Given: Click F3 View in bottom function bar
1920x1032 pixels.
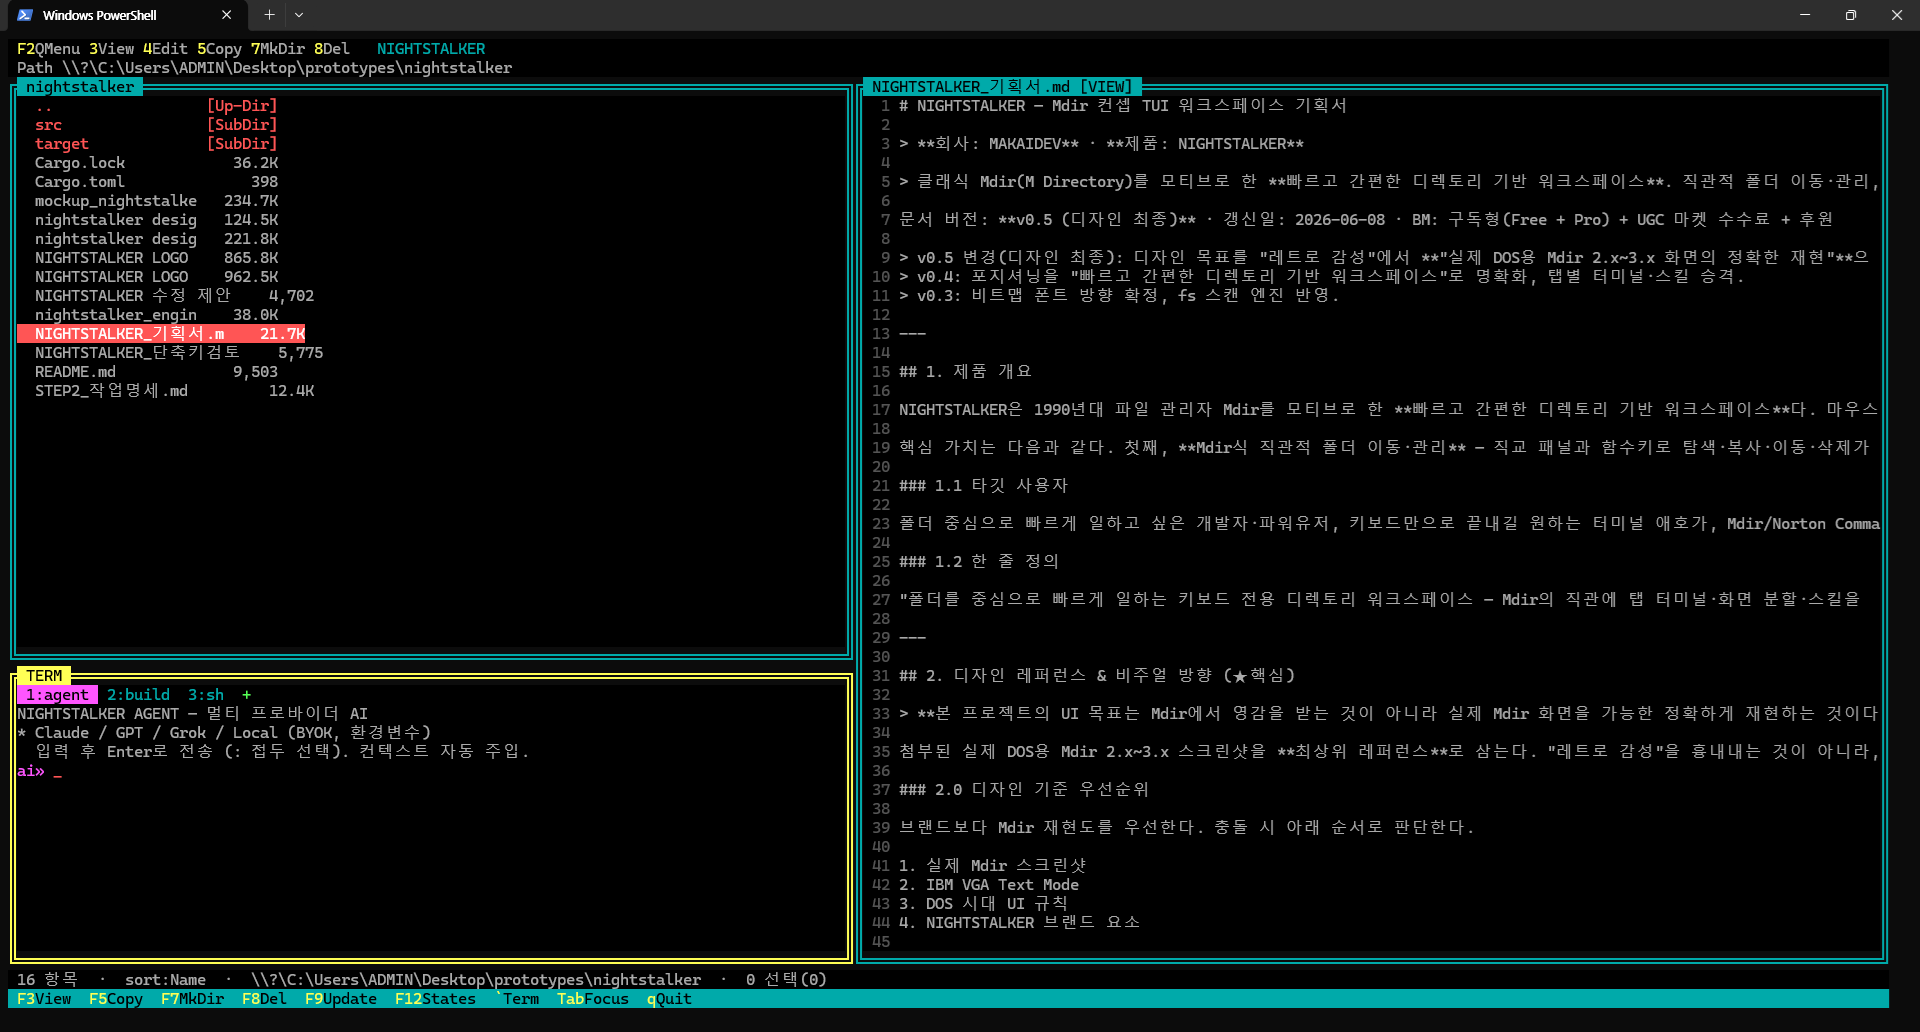Looking at the screenshot, I should point(44,999).
